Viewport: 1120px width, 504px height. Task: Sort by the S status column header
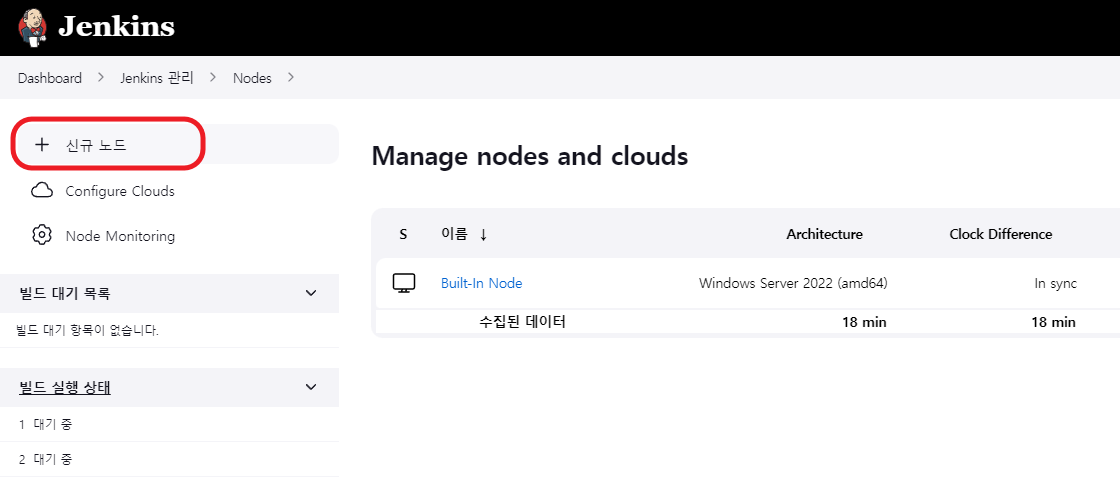pos(403,234)
